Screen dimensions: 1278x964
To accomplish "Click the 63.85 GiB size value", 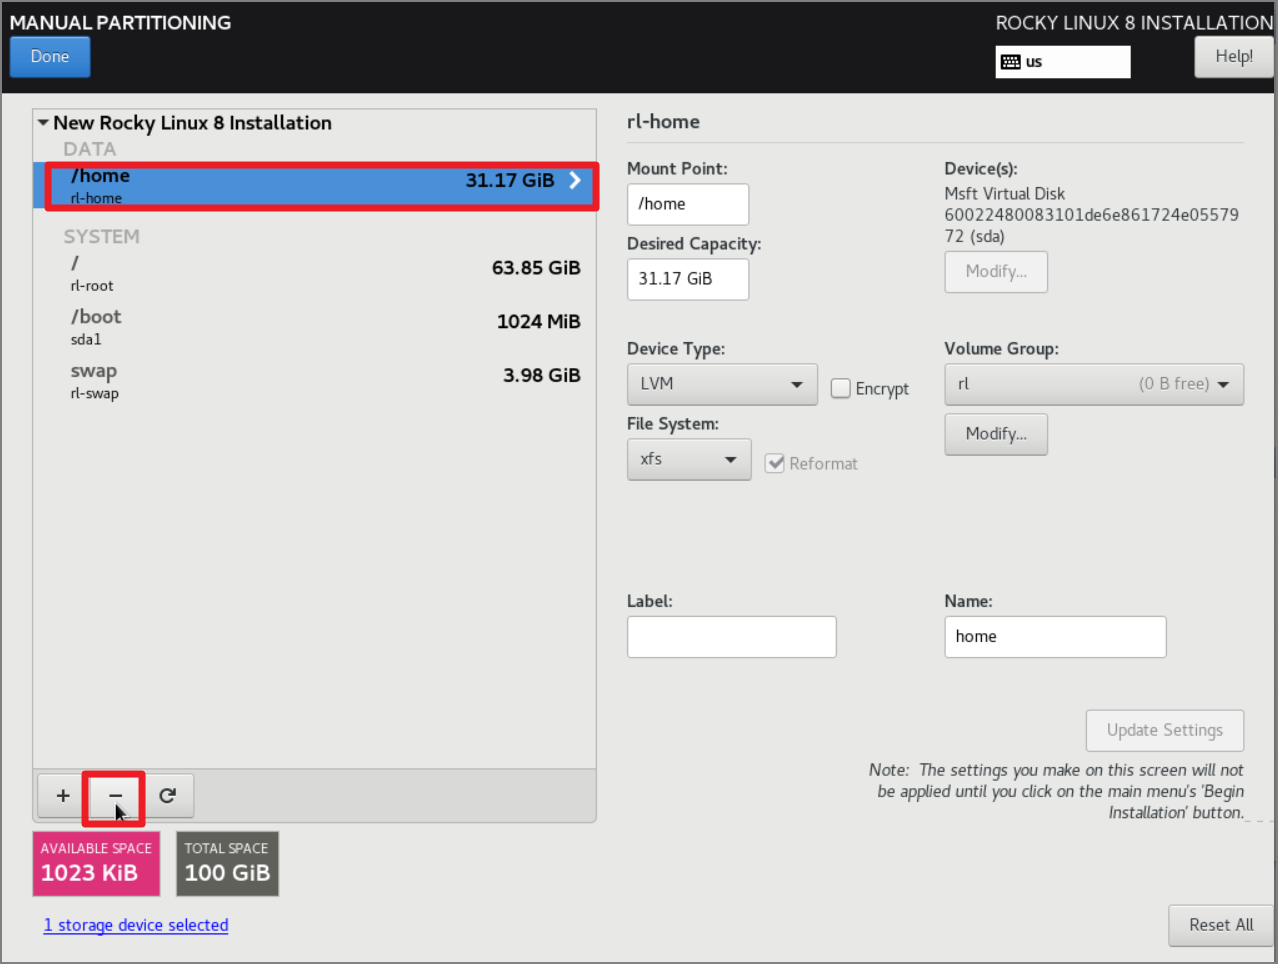I will [x=536, y=268].
